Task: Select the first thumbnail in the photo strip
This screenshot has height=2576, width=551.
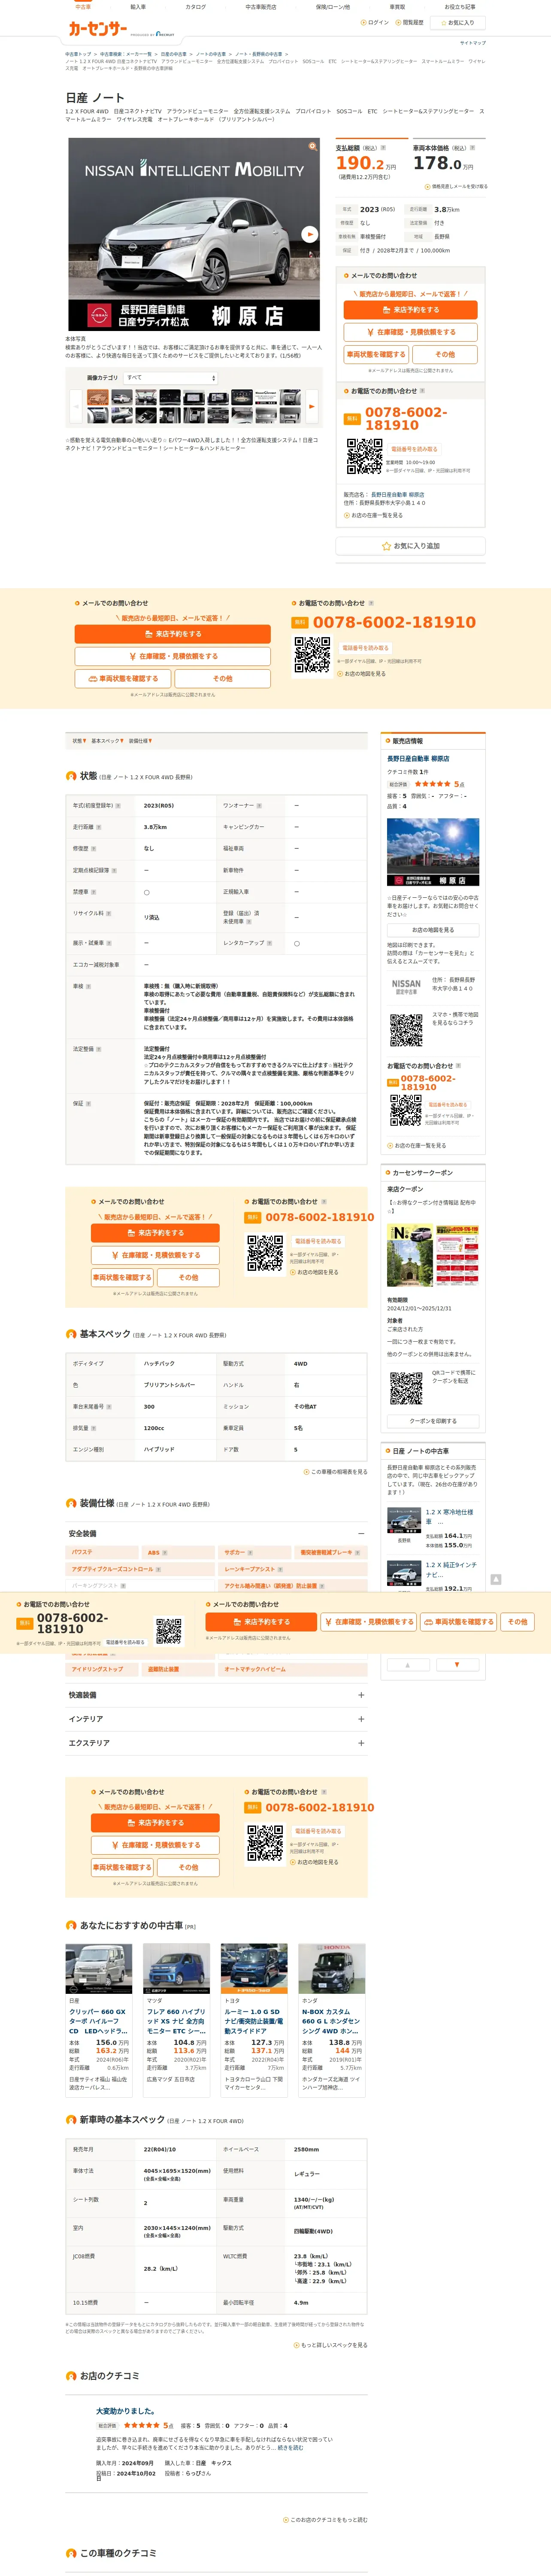Action: 97,397
